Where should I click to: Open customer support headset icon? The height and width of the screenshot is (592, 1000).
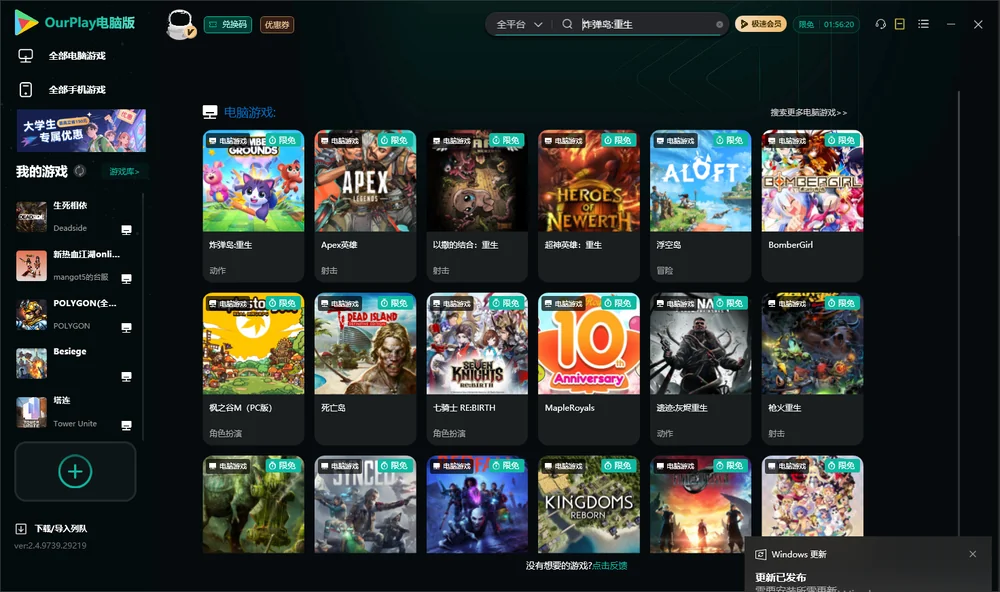pos(880,24)
